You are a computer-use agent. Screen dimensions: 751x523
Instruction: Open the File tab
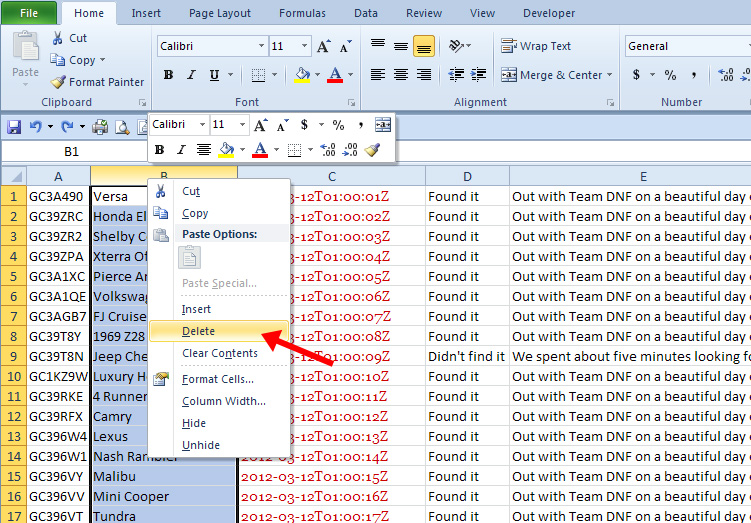point(29,13)
